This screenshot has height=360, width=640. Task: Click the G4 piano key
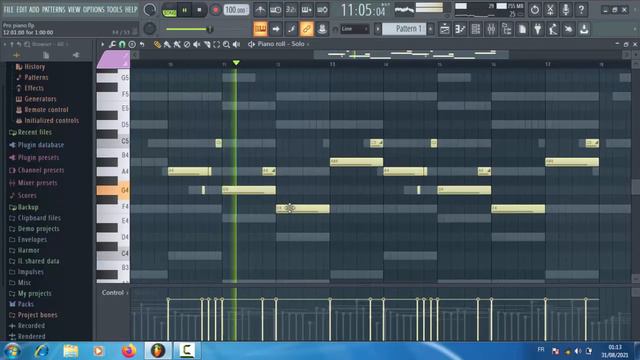pos(113,190)
